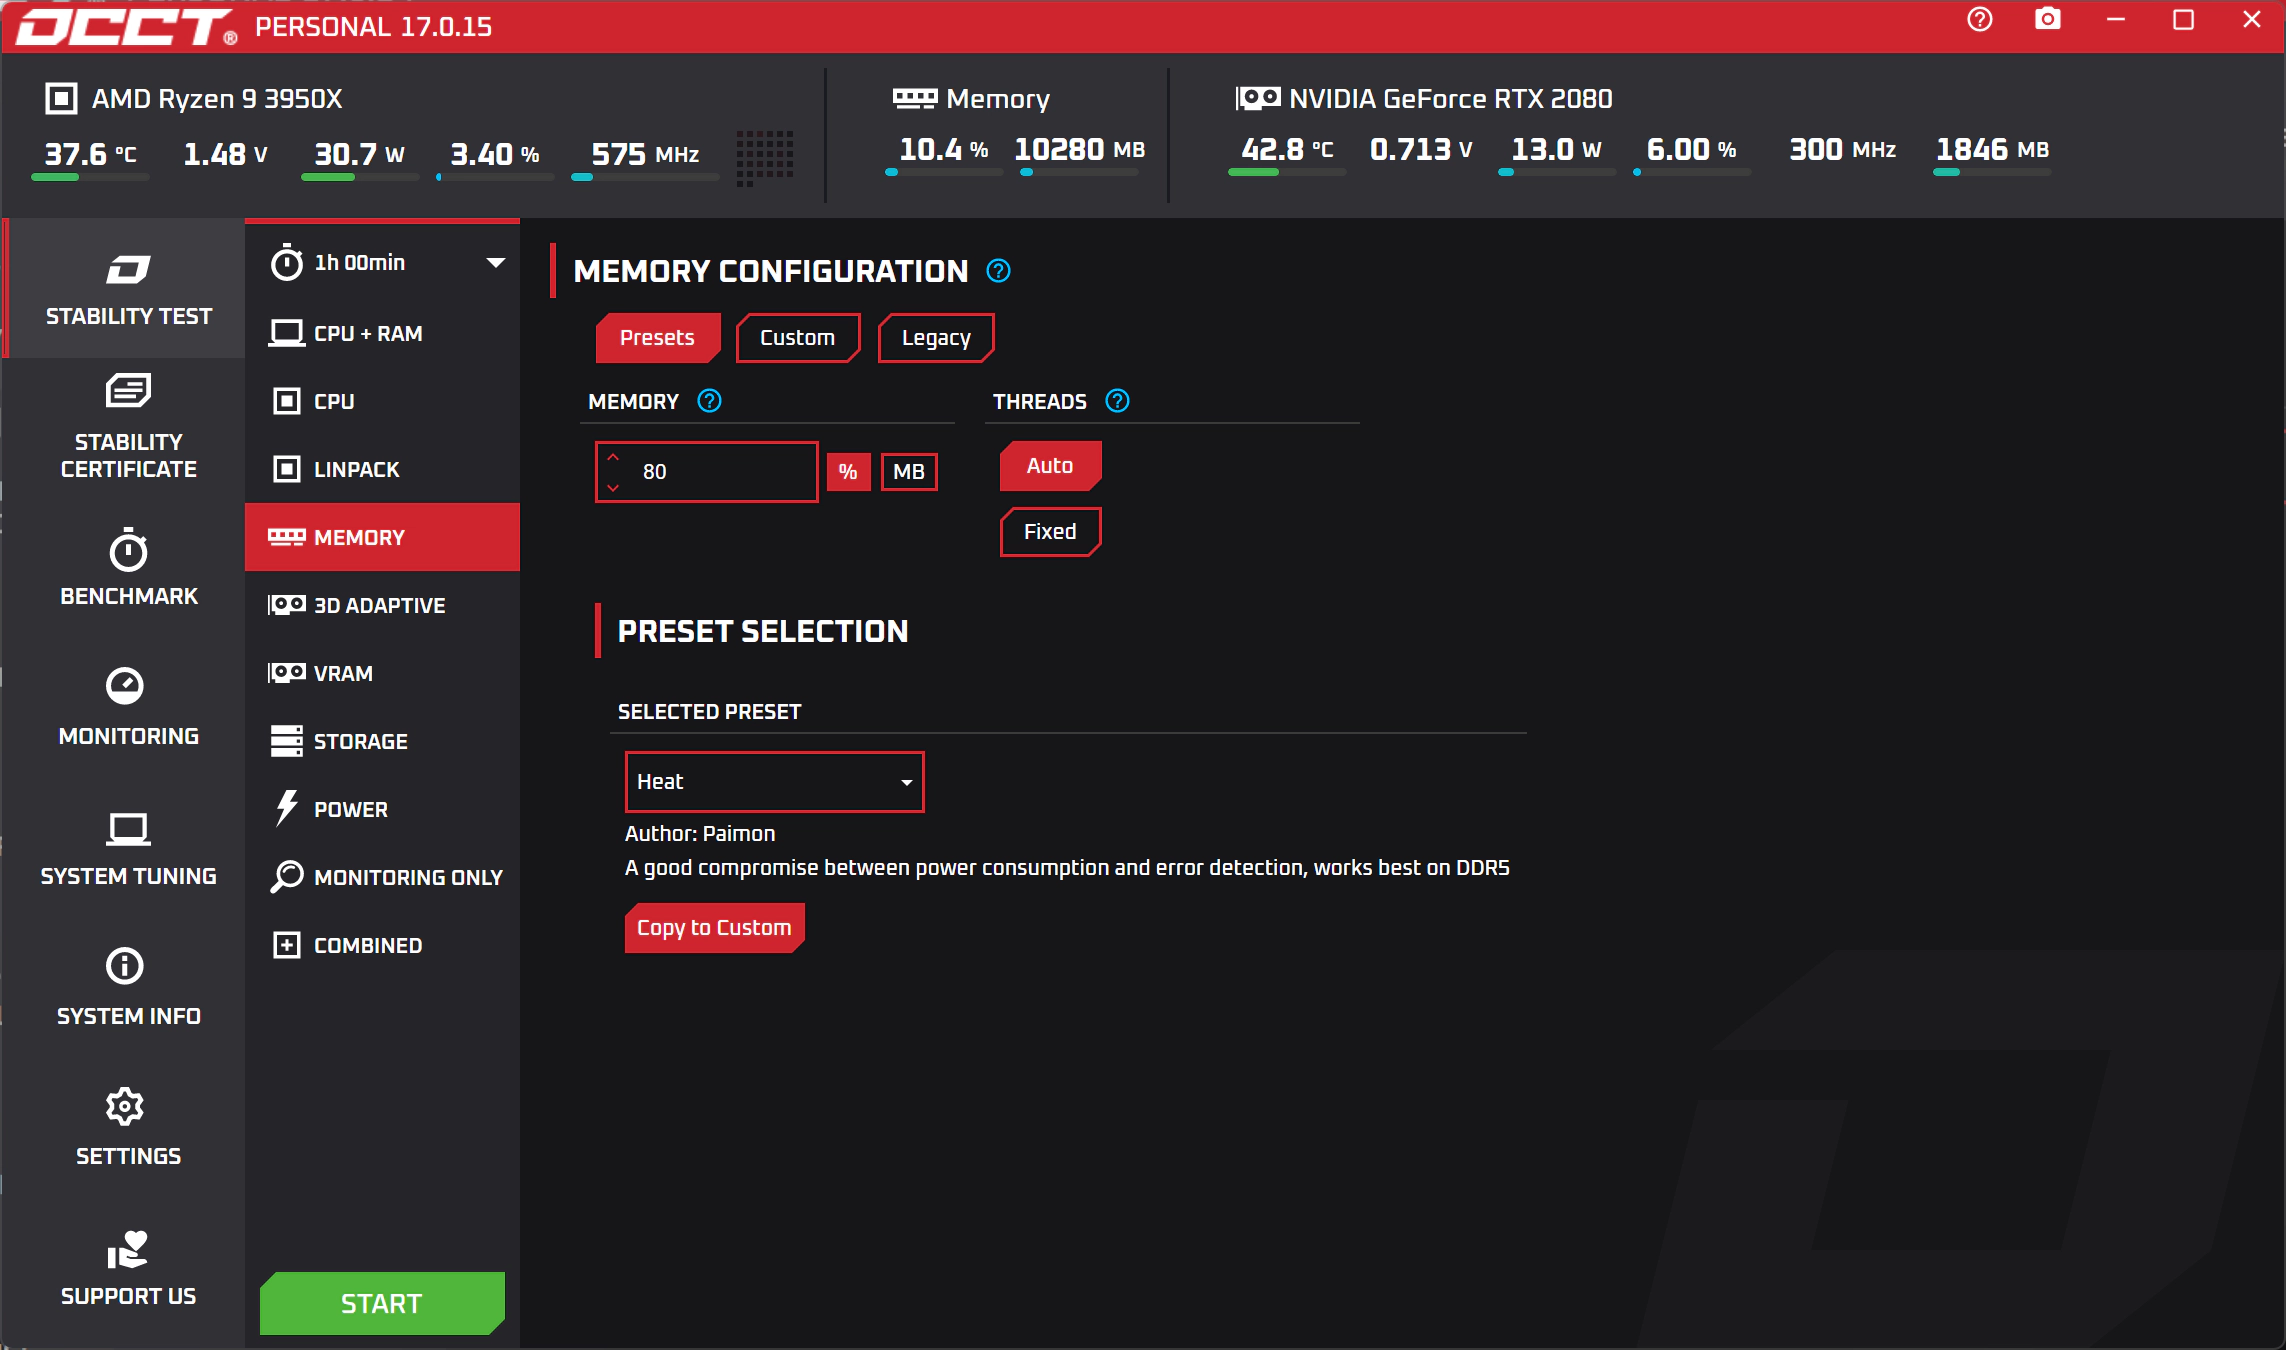Select the CPU + RAM test
Screen dimensions: 2286x1350
coord(382,333)
